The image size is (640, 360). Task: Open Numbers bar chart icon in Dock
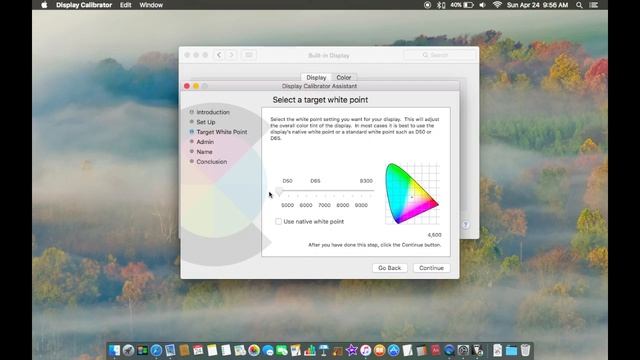coord(310,350)
